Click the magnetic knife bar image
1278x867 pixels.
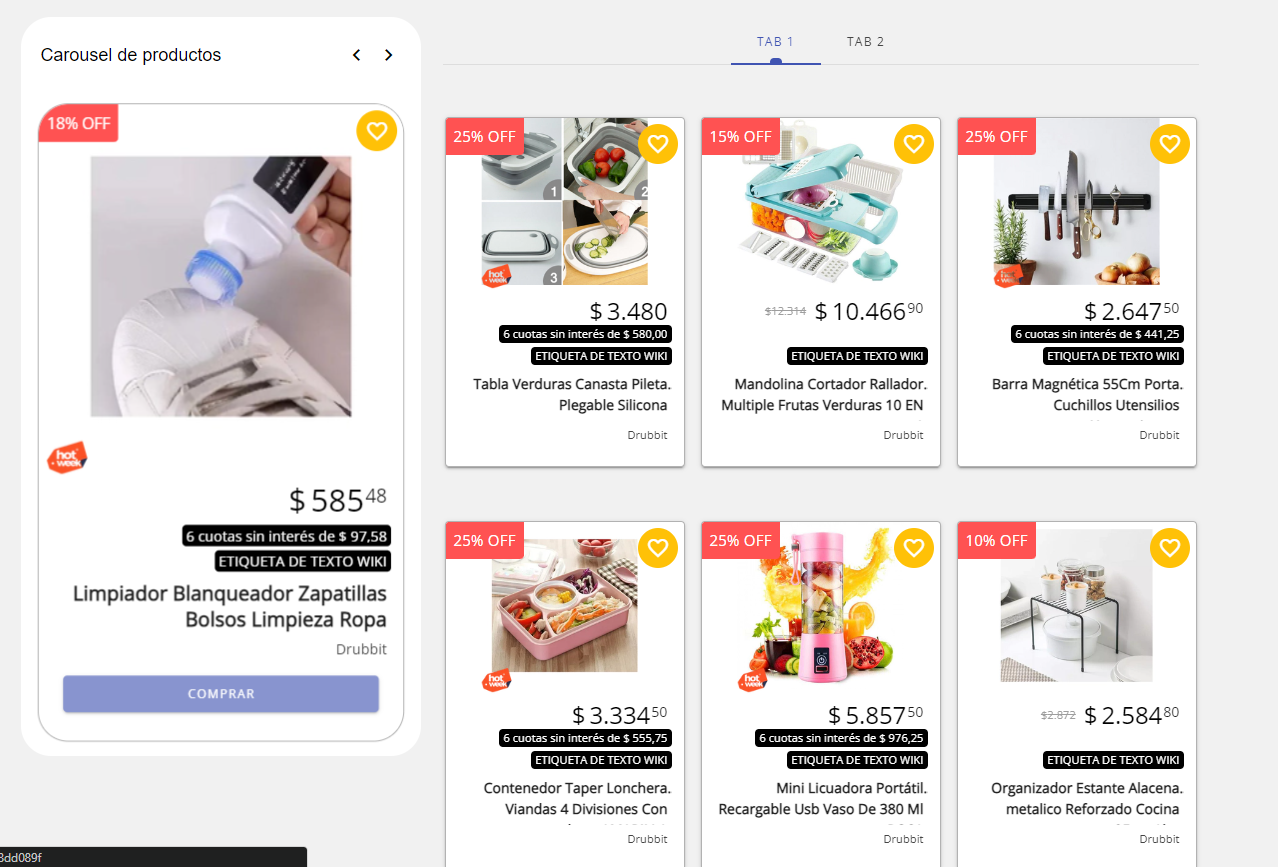pyautogui.click(x=1076, y=202)
